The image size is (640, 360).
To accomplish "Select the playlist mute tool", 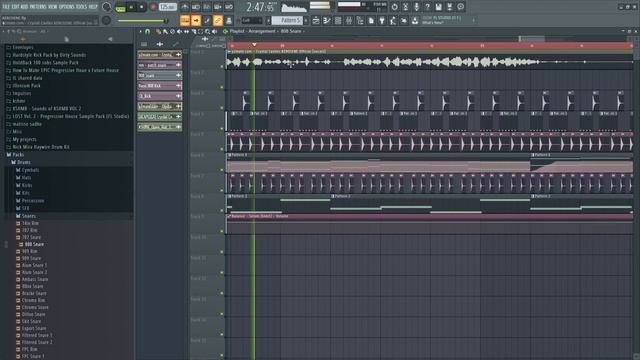I will [179, 31].
